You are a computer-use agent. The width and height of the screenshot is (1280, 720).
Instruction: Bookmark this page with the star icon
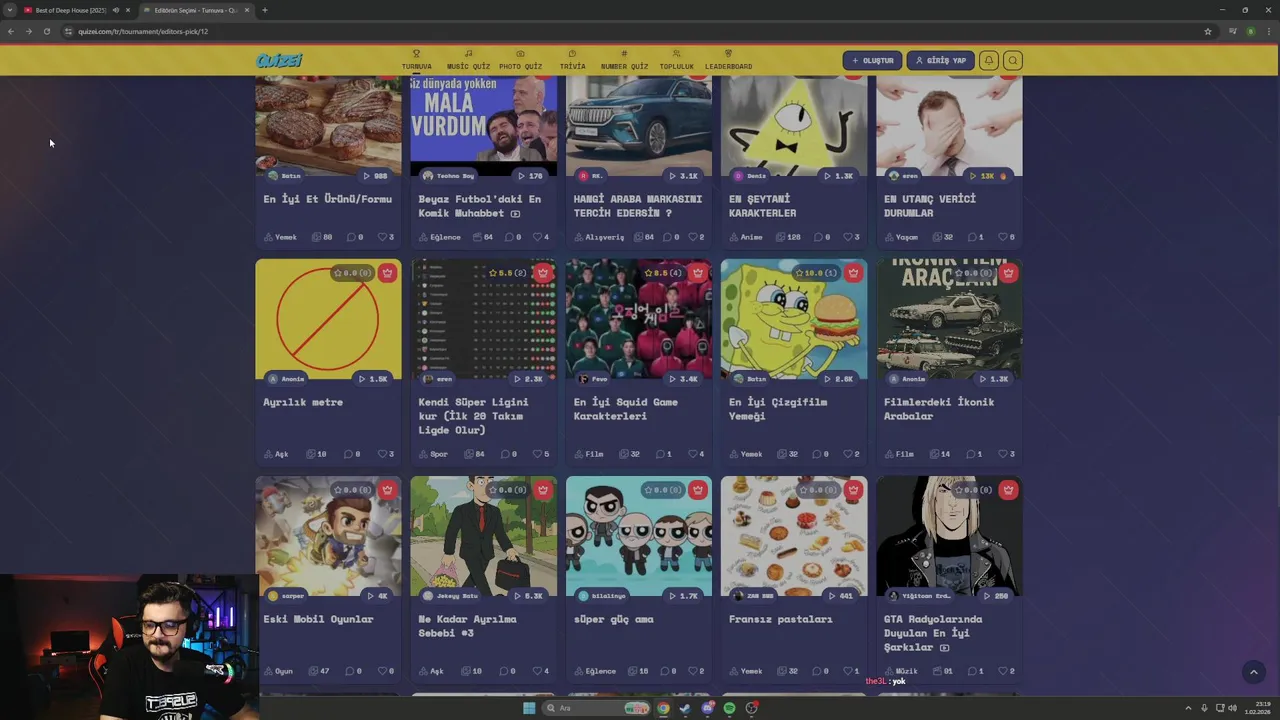(1207, 31)
